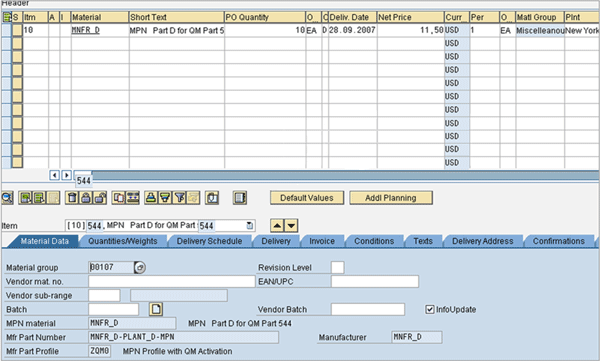
Task: Click icon right of Copy item
Action: click(x=133, y=198)
